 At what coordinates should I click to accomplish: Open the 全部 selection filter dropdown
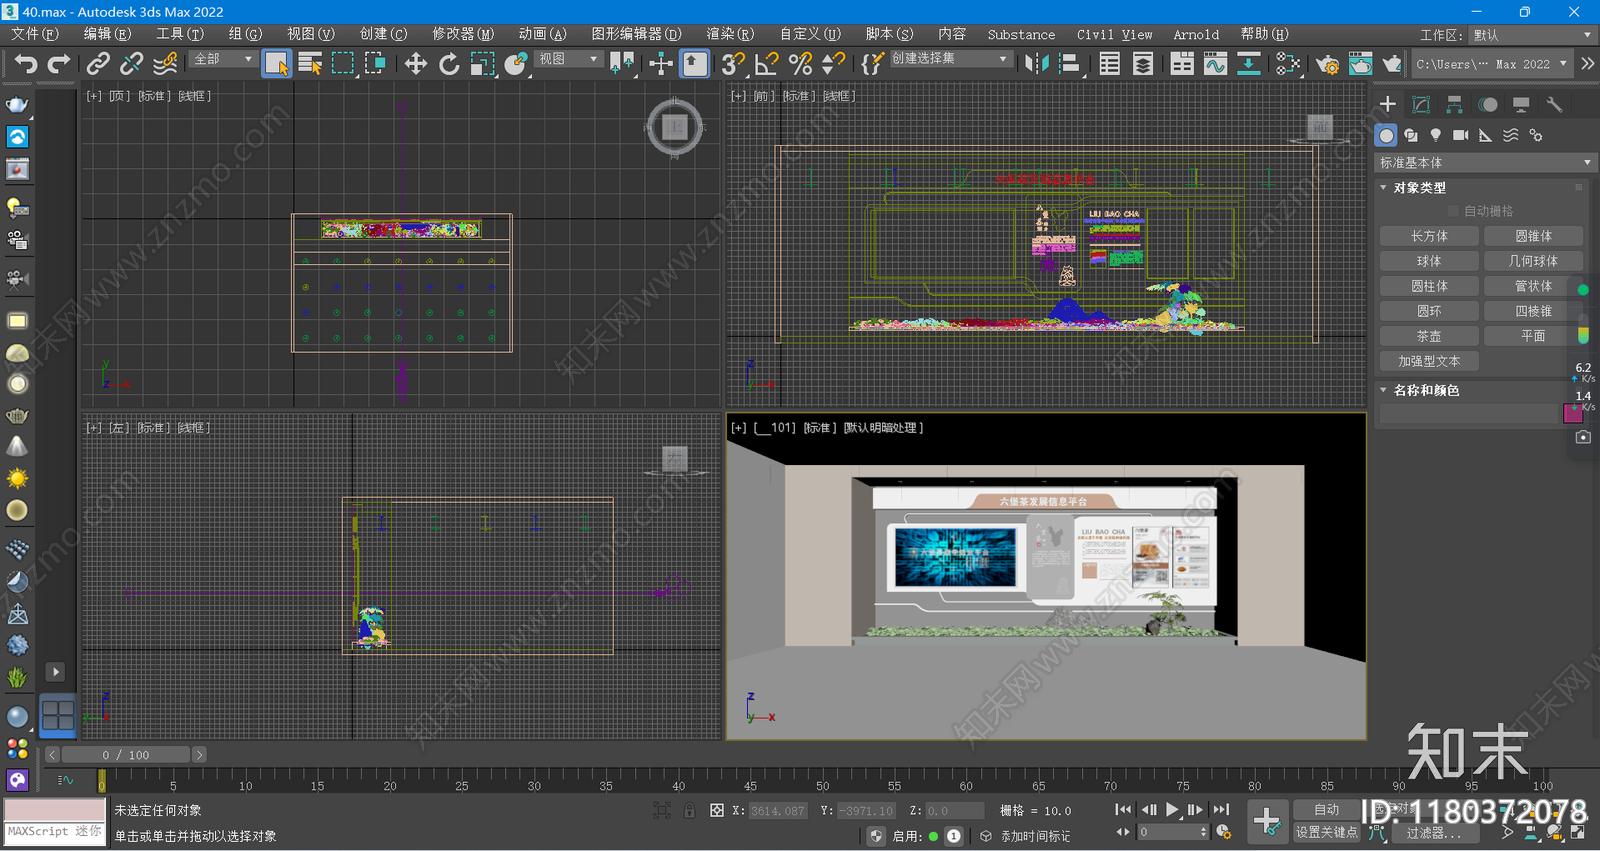[223, 59]
